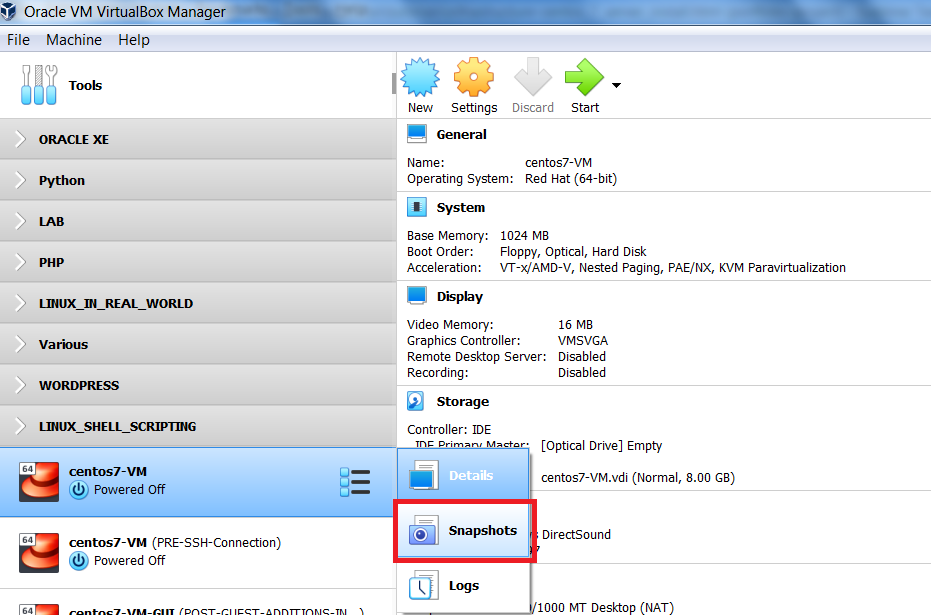
Task: Select the Tools wrench icon
Action: 38,86
